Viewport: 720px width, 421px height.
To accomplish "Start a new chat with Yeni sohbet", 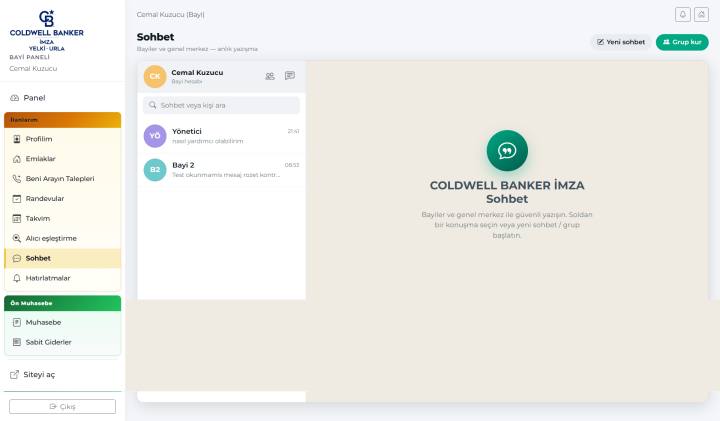I will pyautogui.click(x=621, y=42).
